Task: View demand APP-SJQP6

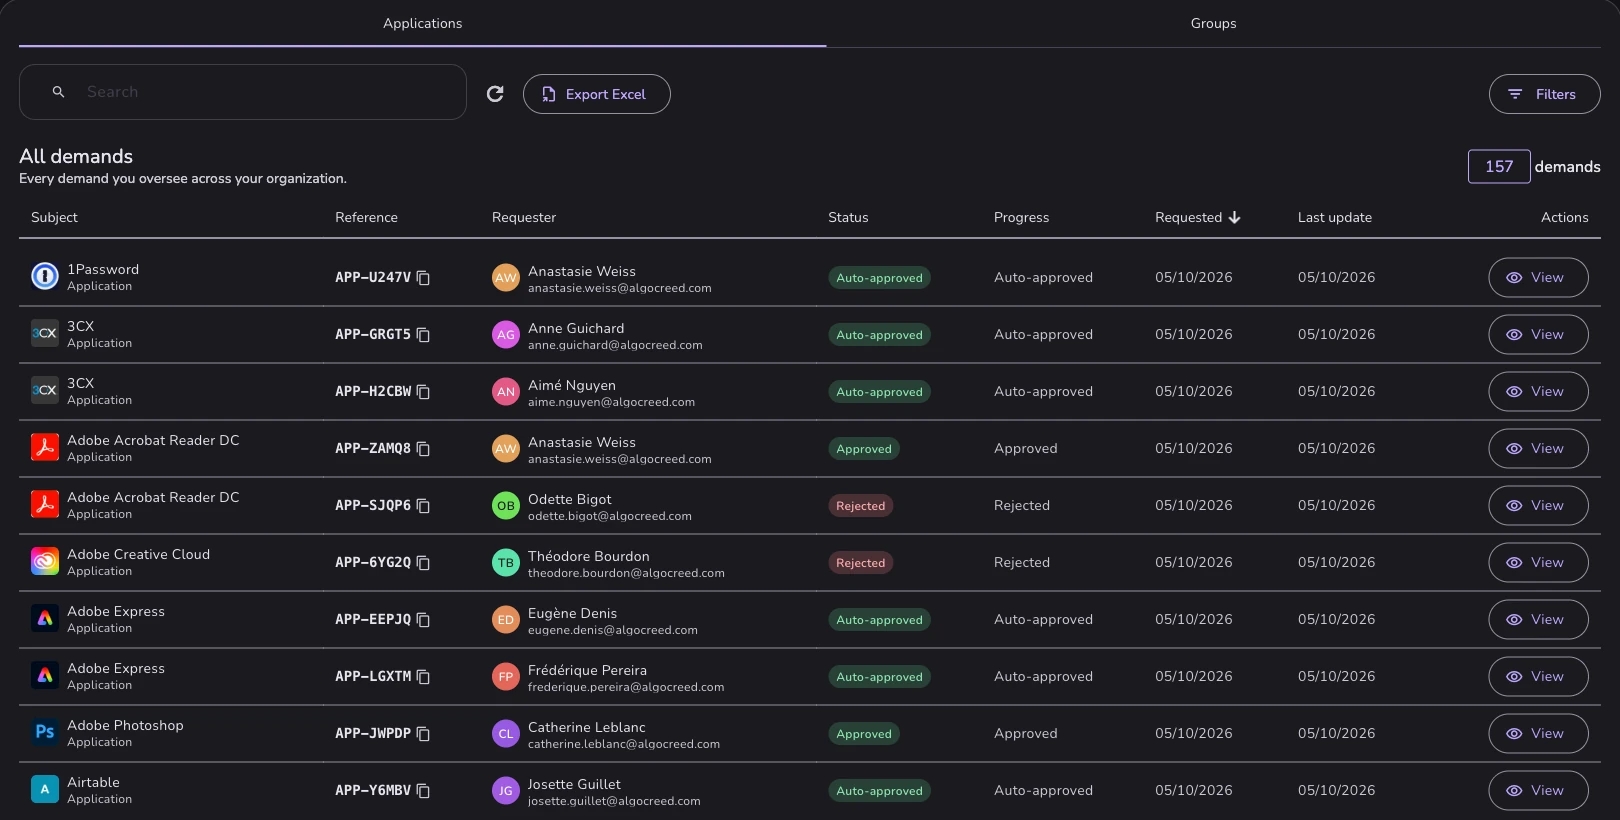Action: pos(1538,506)
